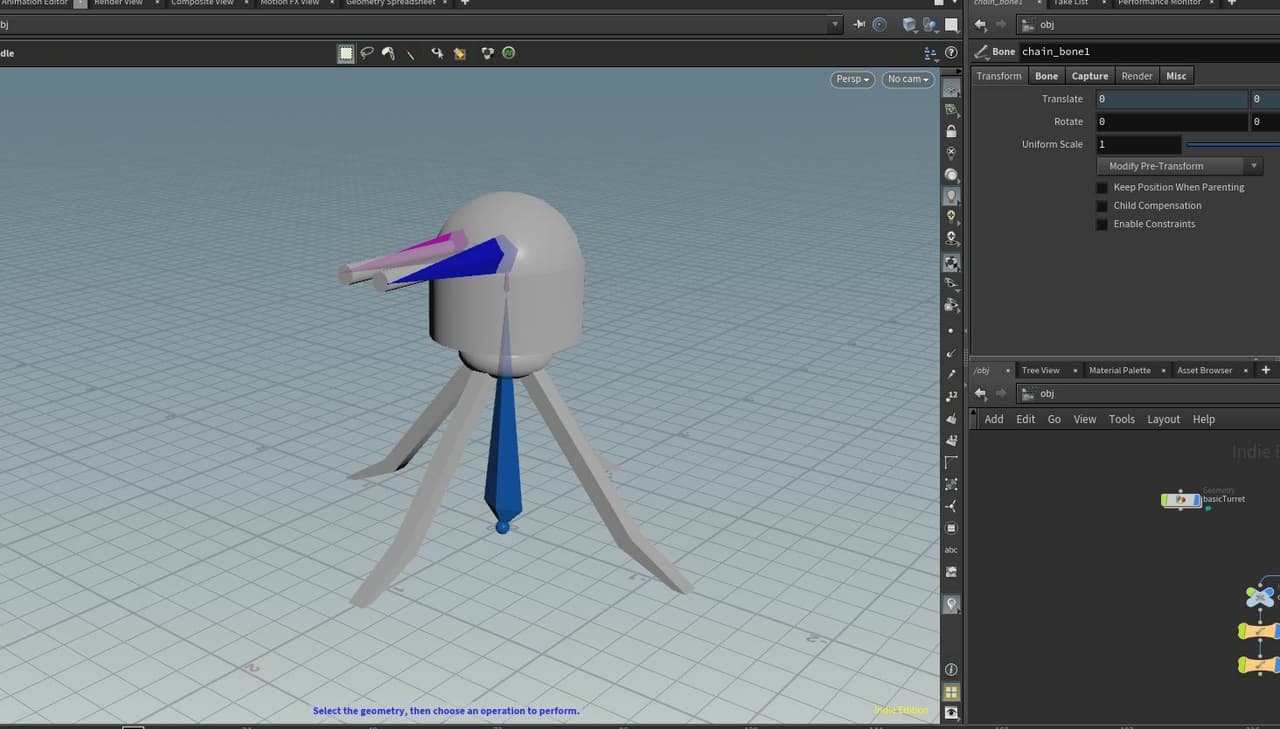The height and width of the screenshot is (729, 1280).
Task: Switch to the Misc tab
Action: coord(1177,76)
